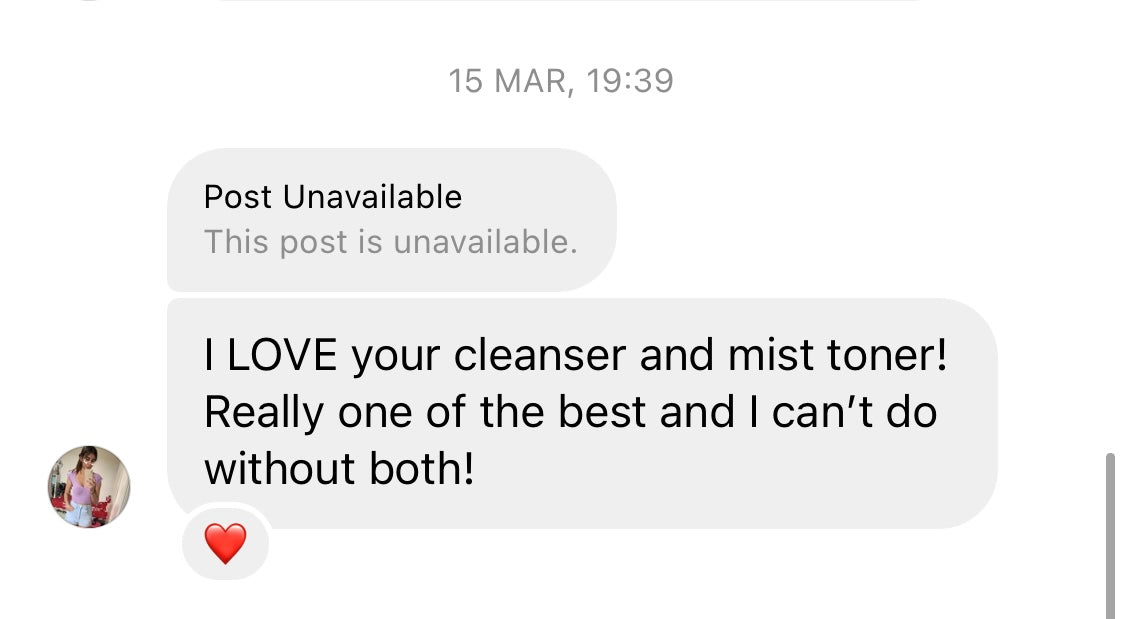1124x619 pixels.
Task: Click the word "unavailable." in the grey subtitle
Action: (485, 242)
